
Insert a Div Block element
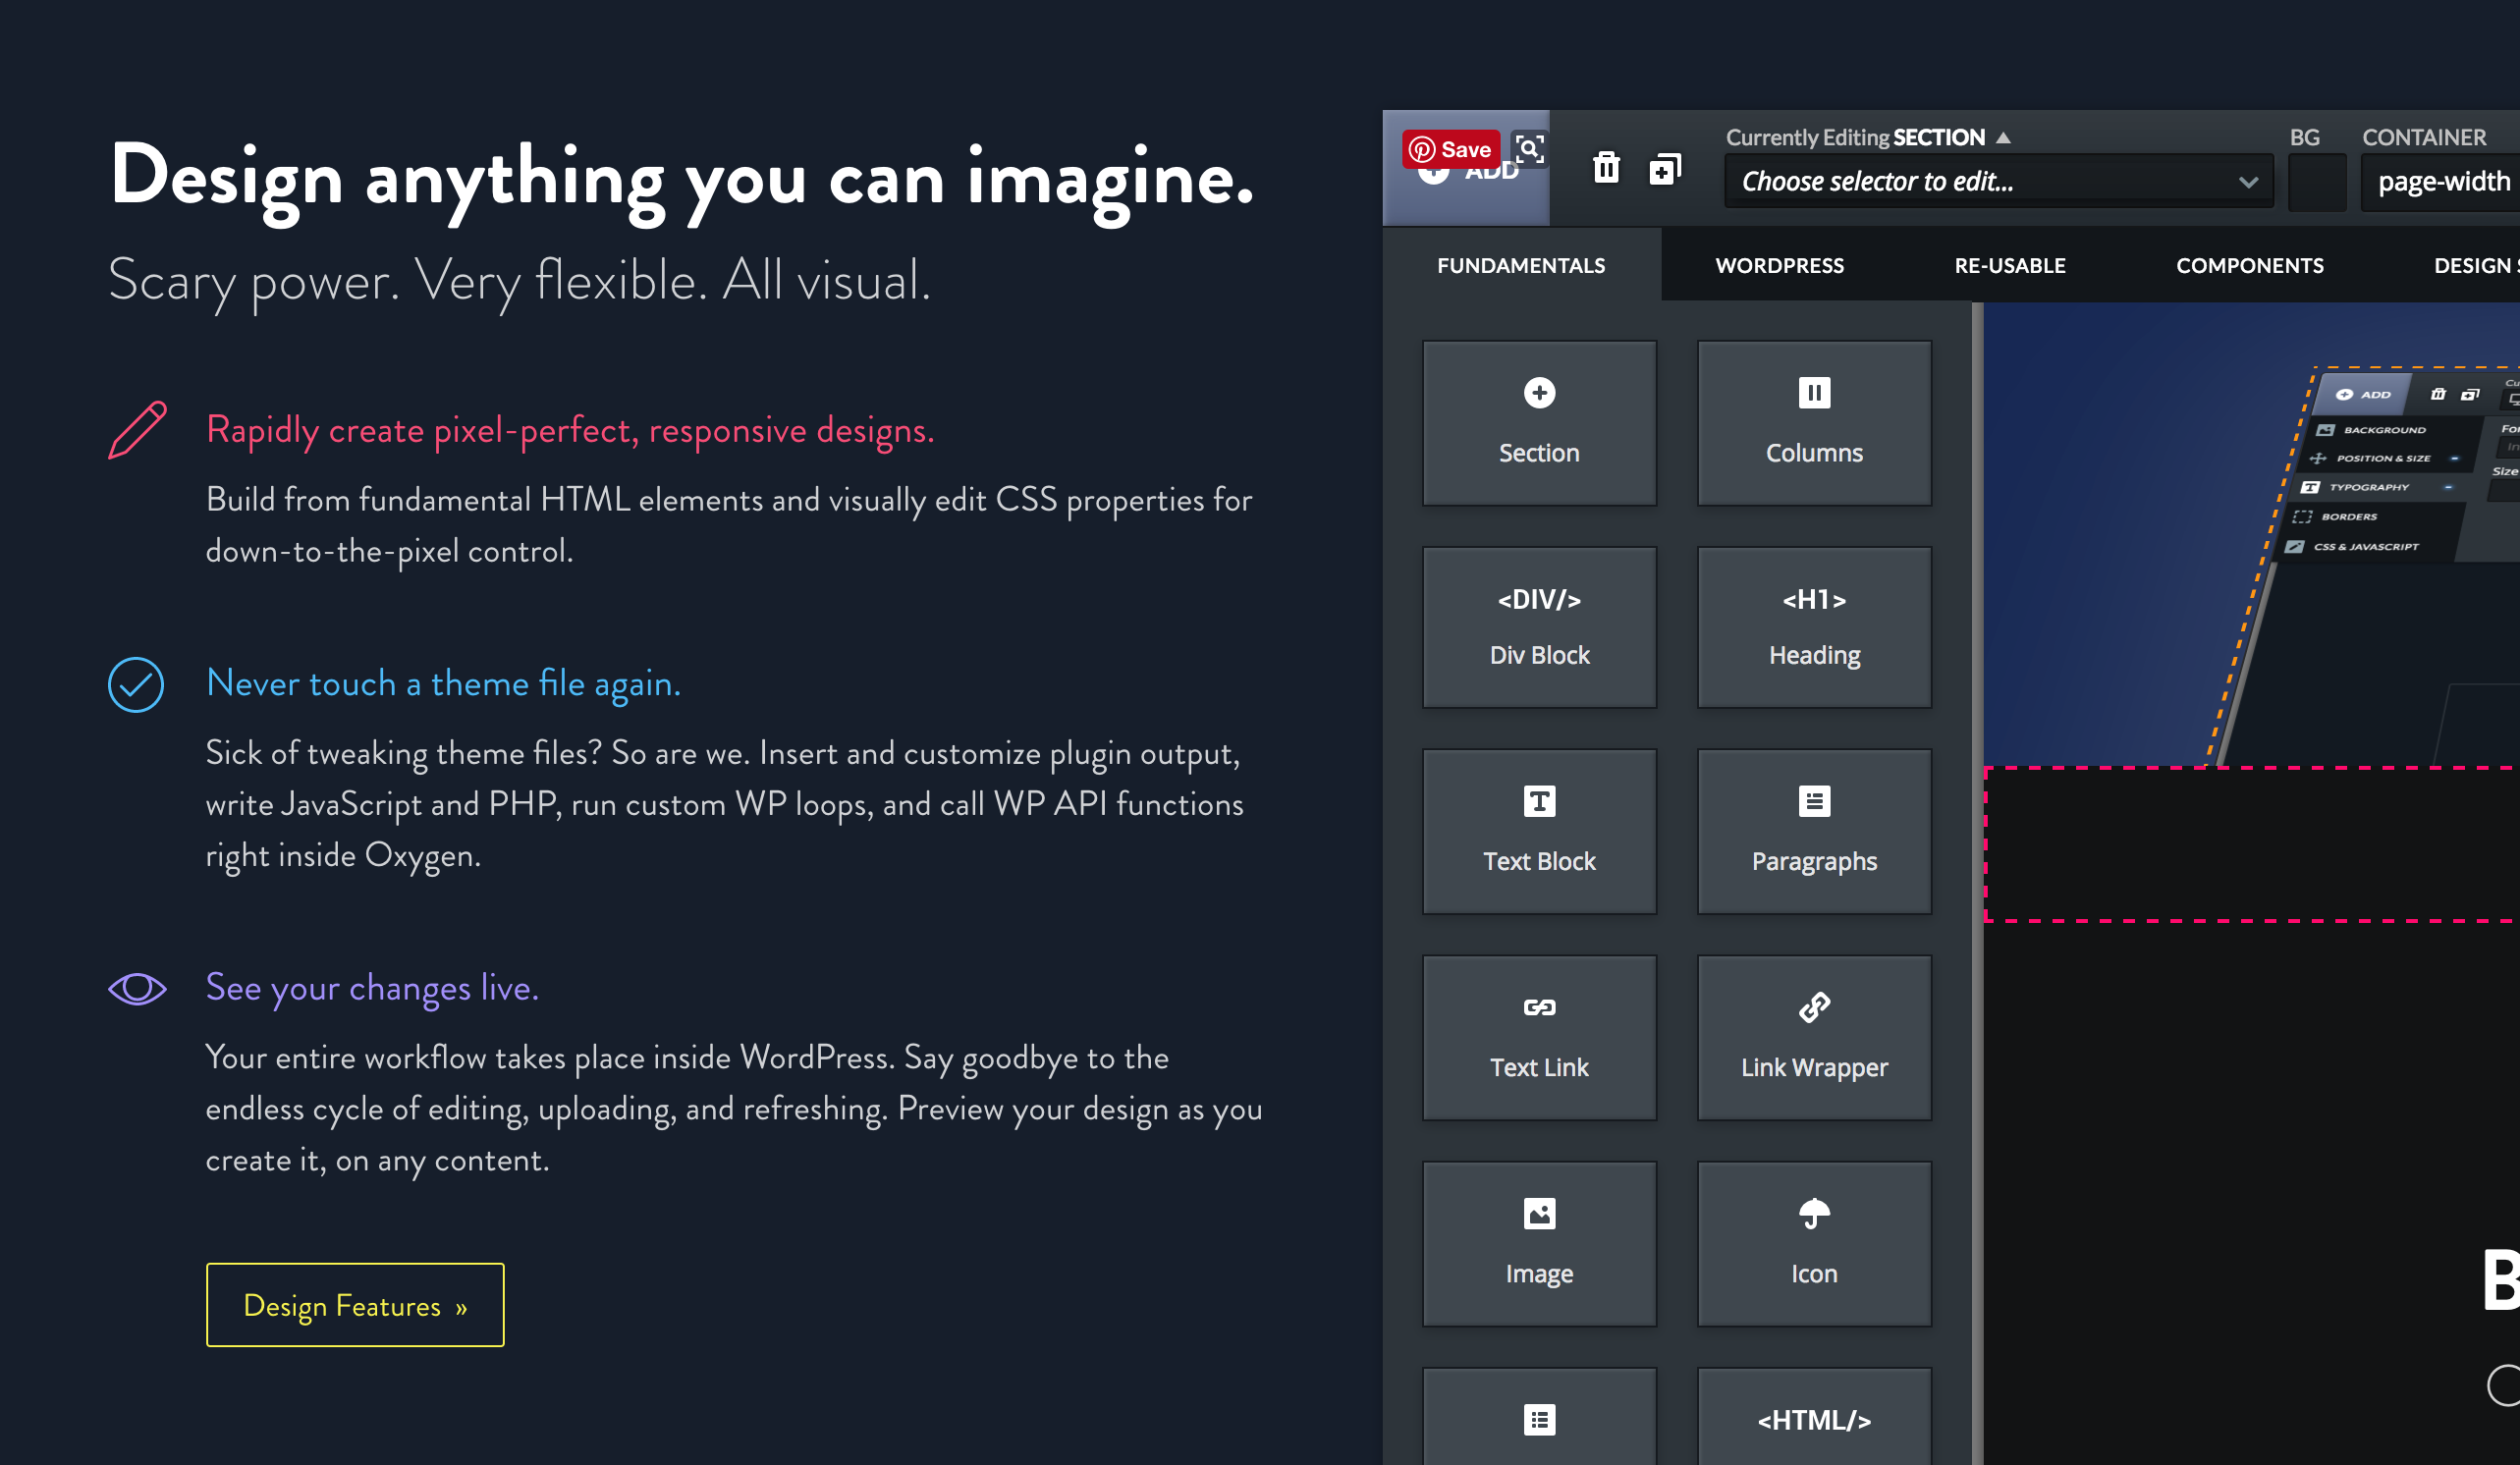tap(1539, 627)
